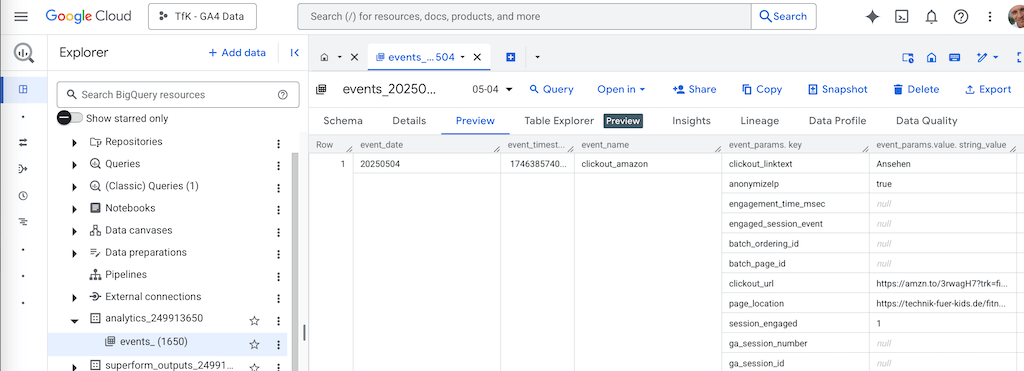Screen dimensions: 1024x371
Task: Expand the Repositories node
Action: point(74,143)
